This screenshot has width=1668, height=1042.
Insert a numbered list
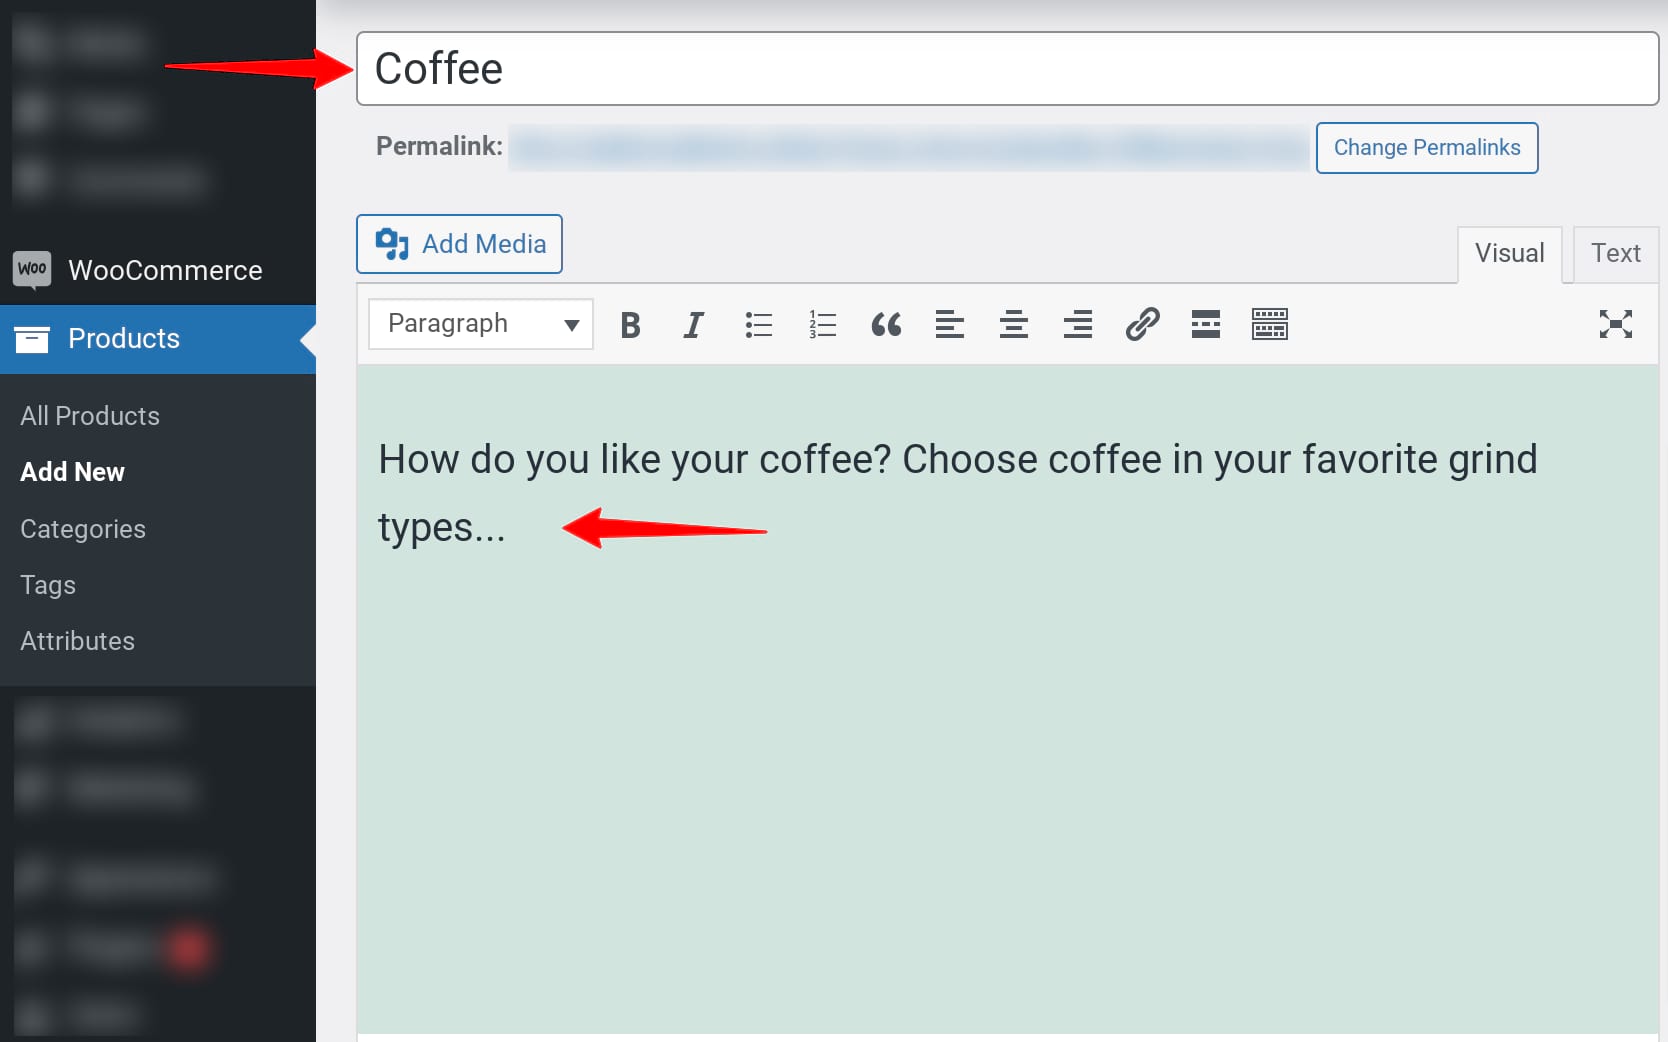click(822, 325)
